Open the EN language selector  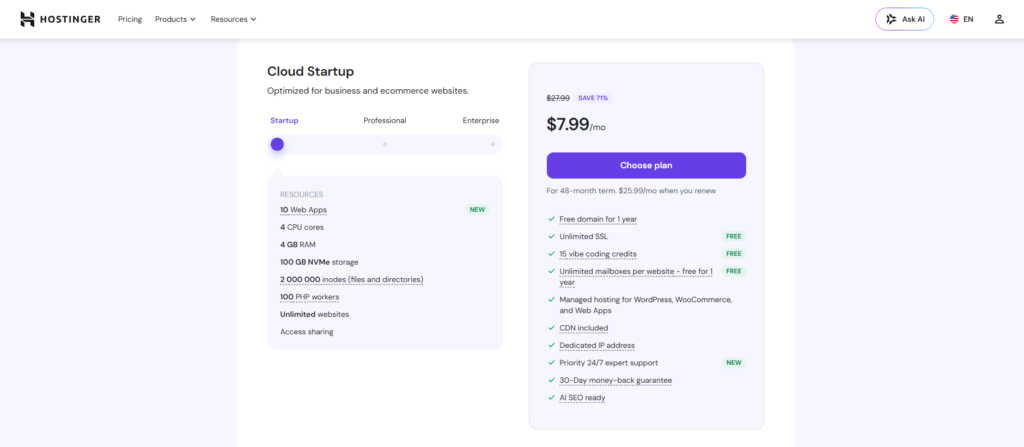(x=961, y=19)
